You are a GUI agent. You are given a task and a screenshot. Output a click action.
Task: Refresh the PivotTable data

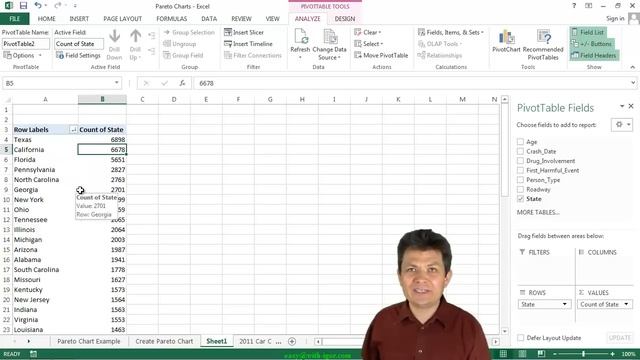coord(300,44)
